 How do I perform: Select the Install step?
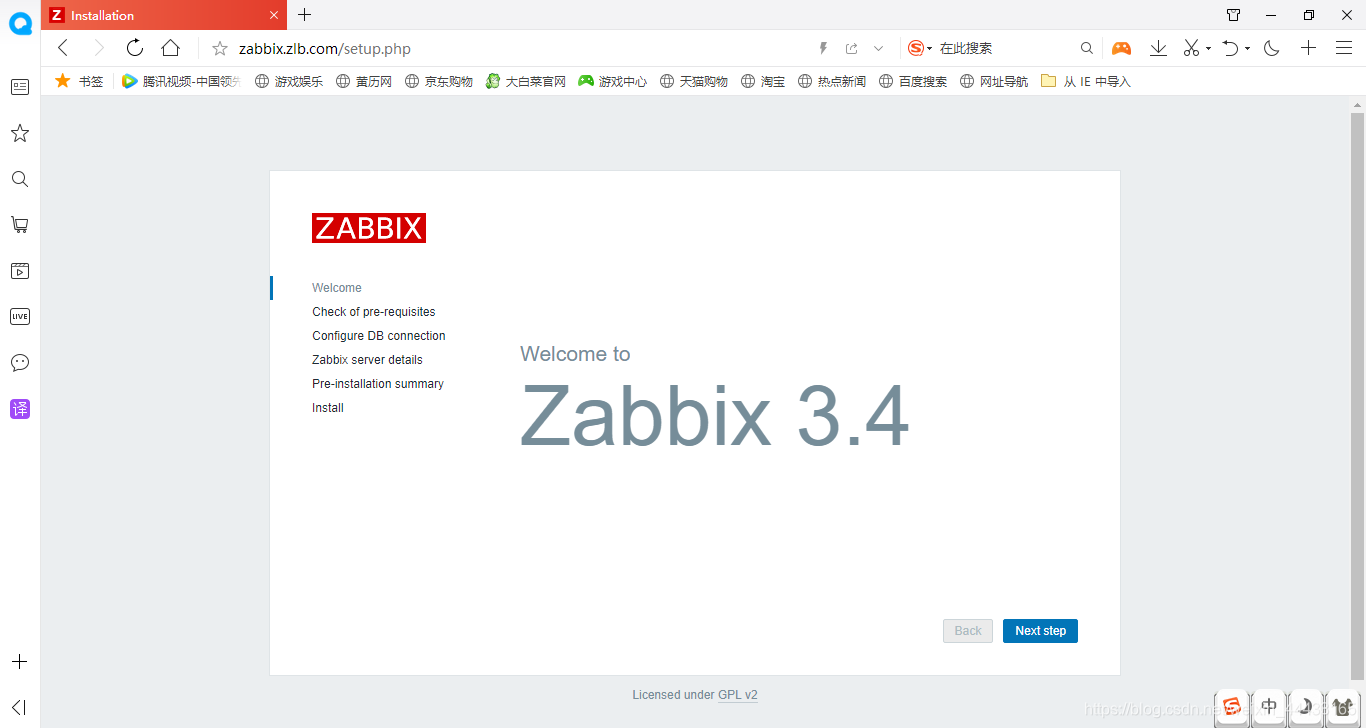pos(328,408)
